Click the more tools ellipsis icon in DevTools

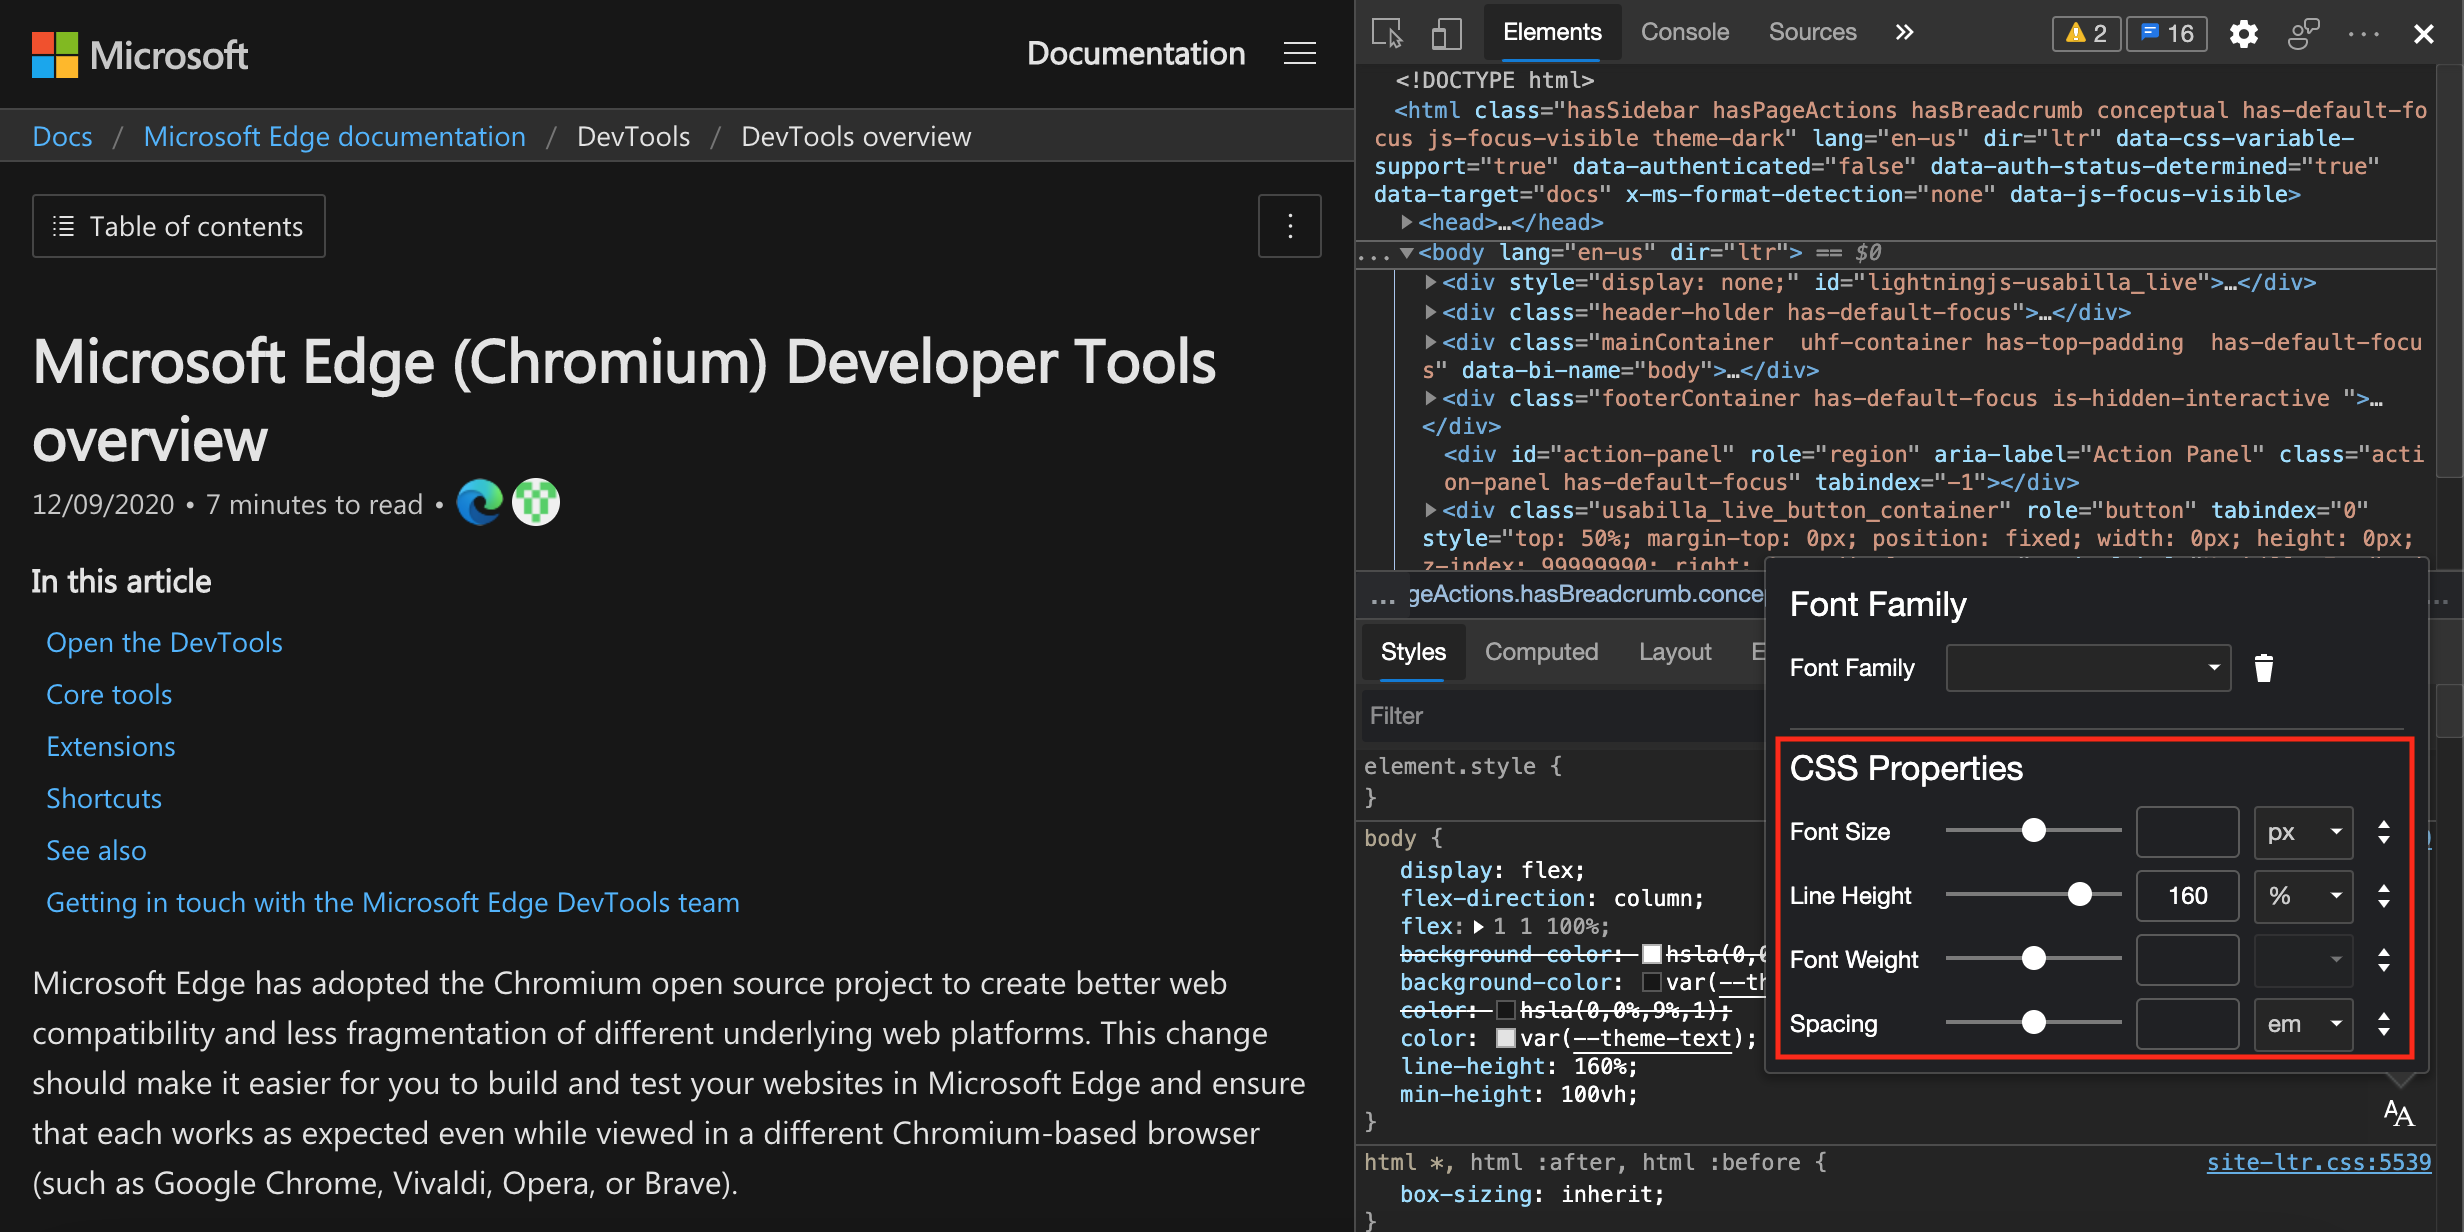click(2363, 31)
